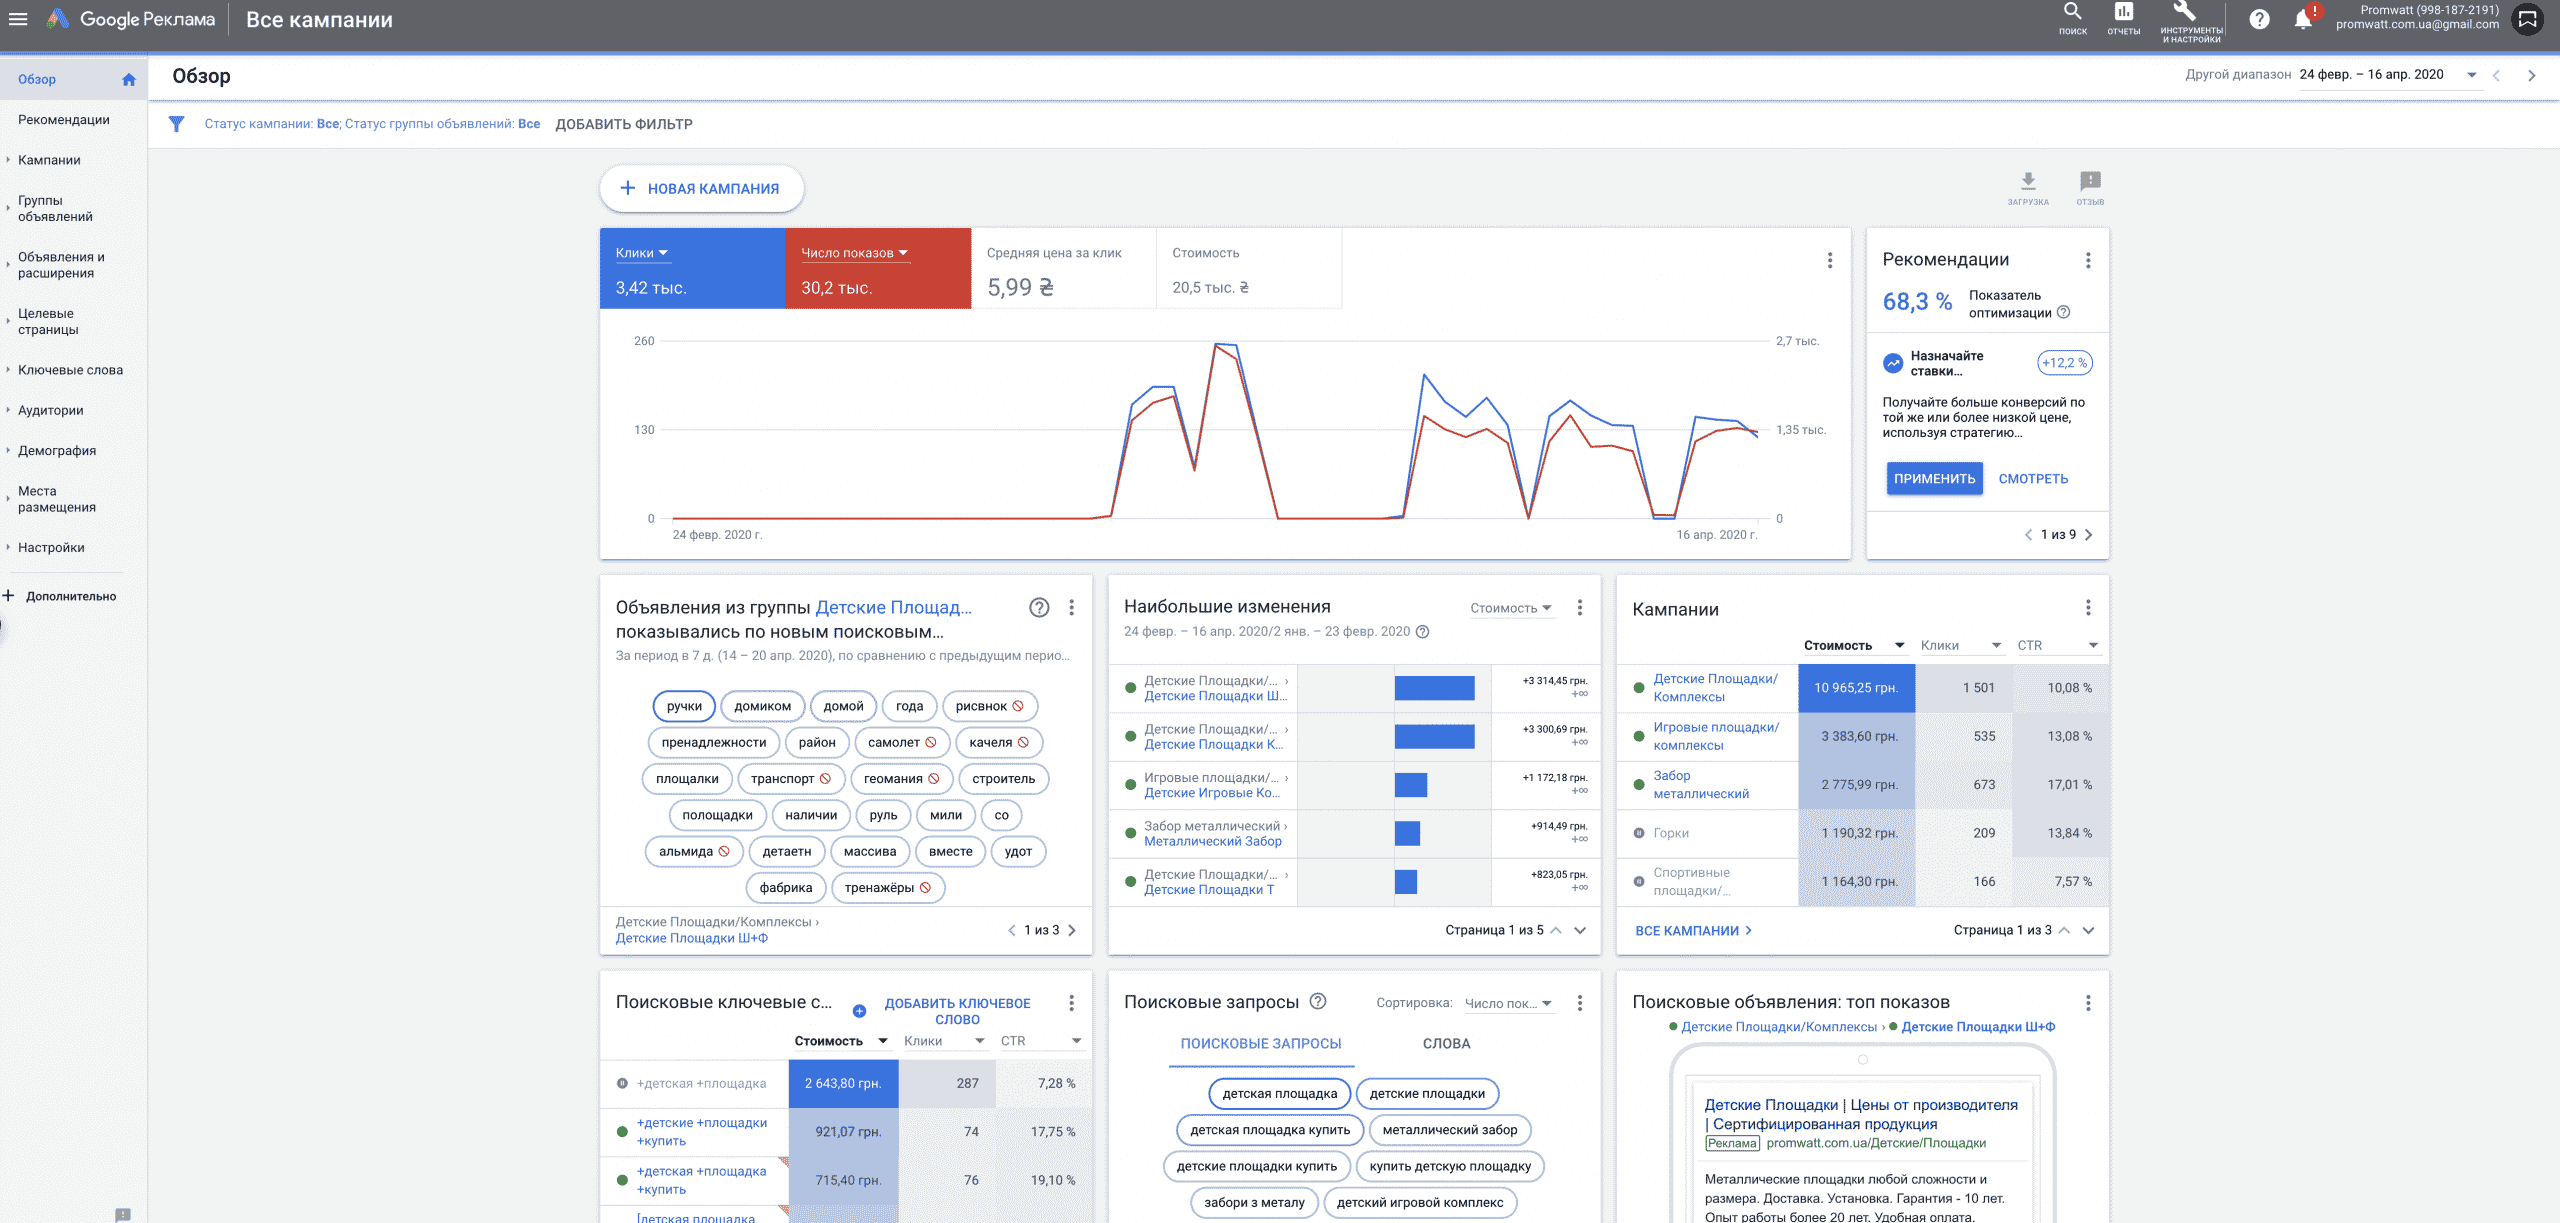Screen dimensions: 2560x1223
Task: Click ДОБАВИТЬ КЛЮЧЕВОЕ СЛОВО link
Action: point(957,1011)
